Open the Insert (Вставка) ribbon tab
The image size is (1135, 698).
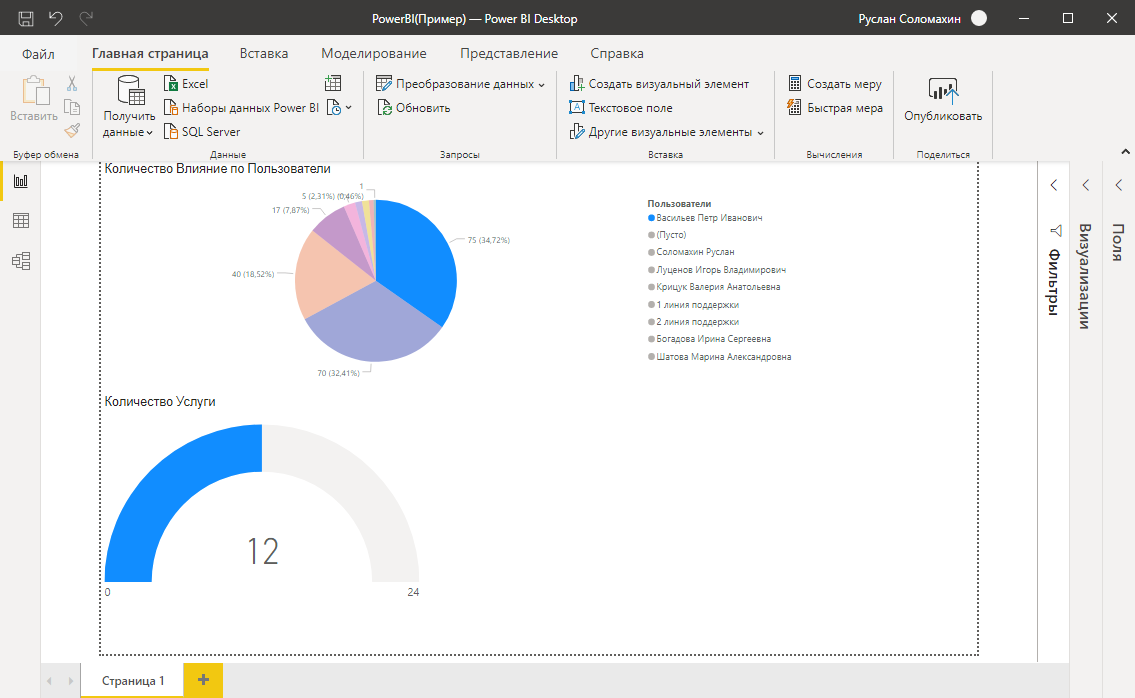(264, 54)
